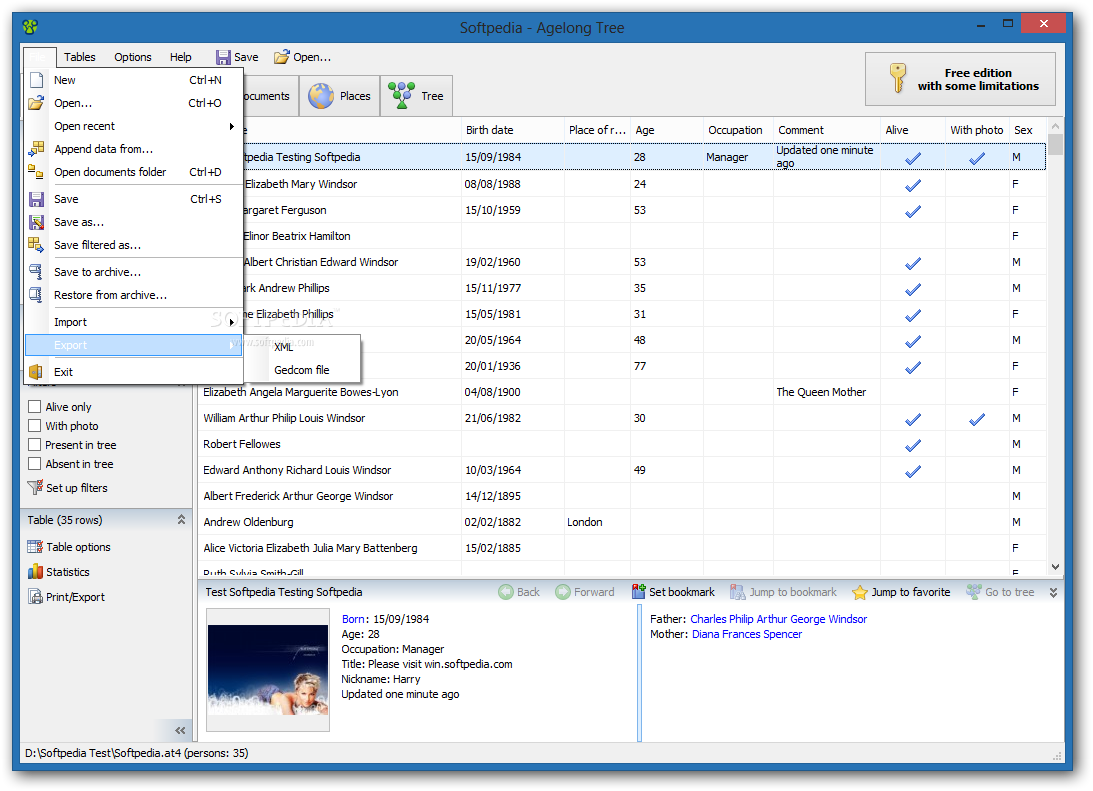Toggle Alive checkmark for Edward Anthony Richard Louis
The width and height of the screenshot is (1093, 791).
click(x=912, y=471)
